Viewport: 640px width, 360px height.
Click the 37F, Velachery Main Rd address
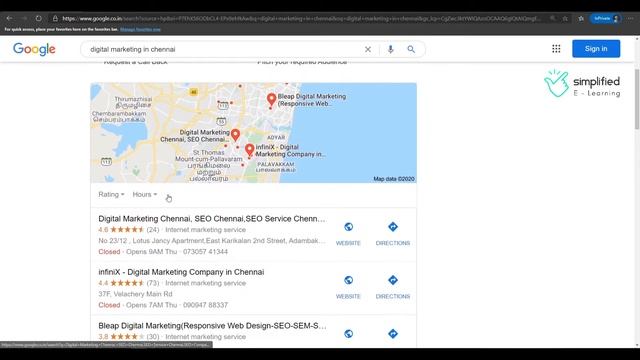click(135, 294)
